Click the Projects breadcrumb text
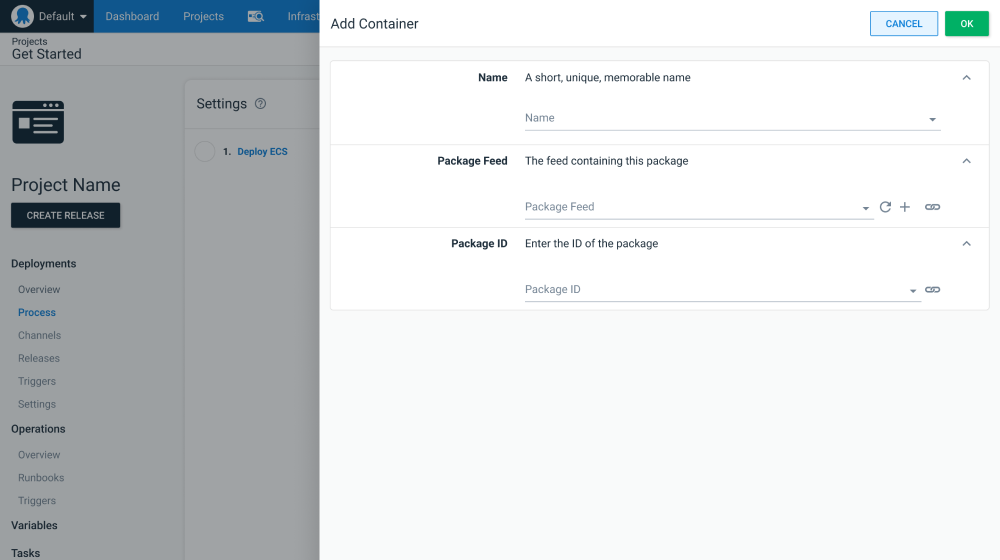Screen dimensions: 1000x560 click(29, 41)
